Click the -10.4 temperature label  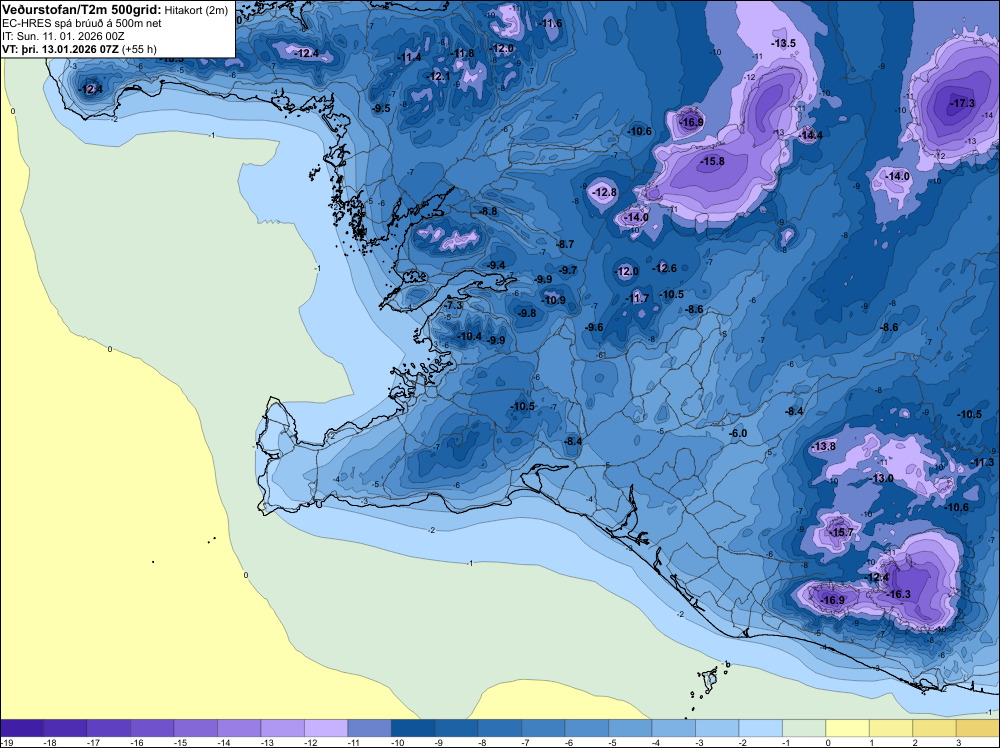469,336
